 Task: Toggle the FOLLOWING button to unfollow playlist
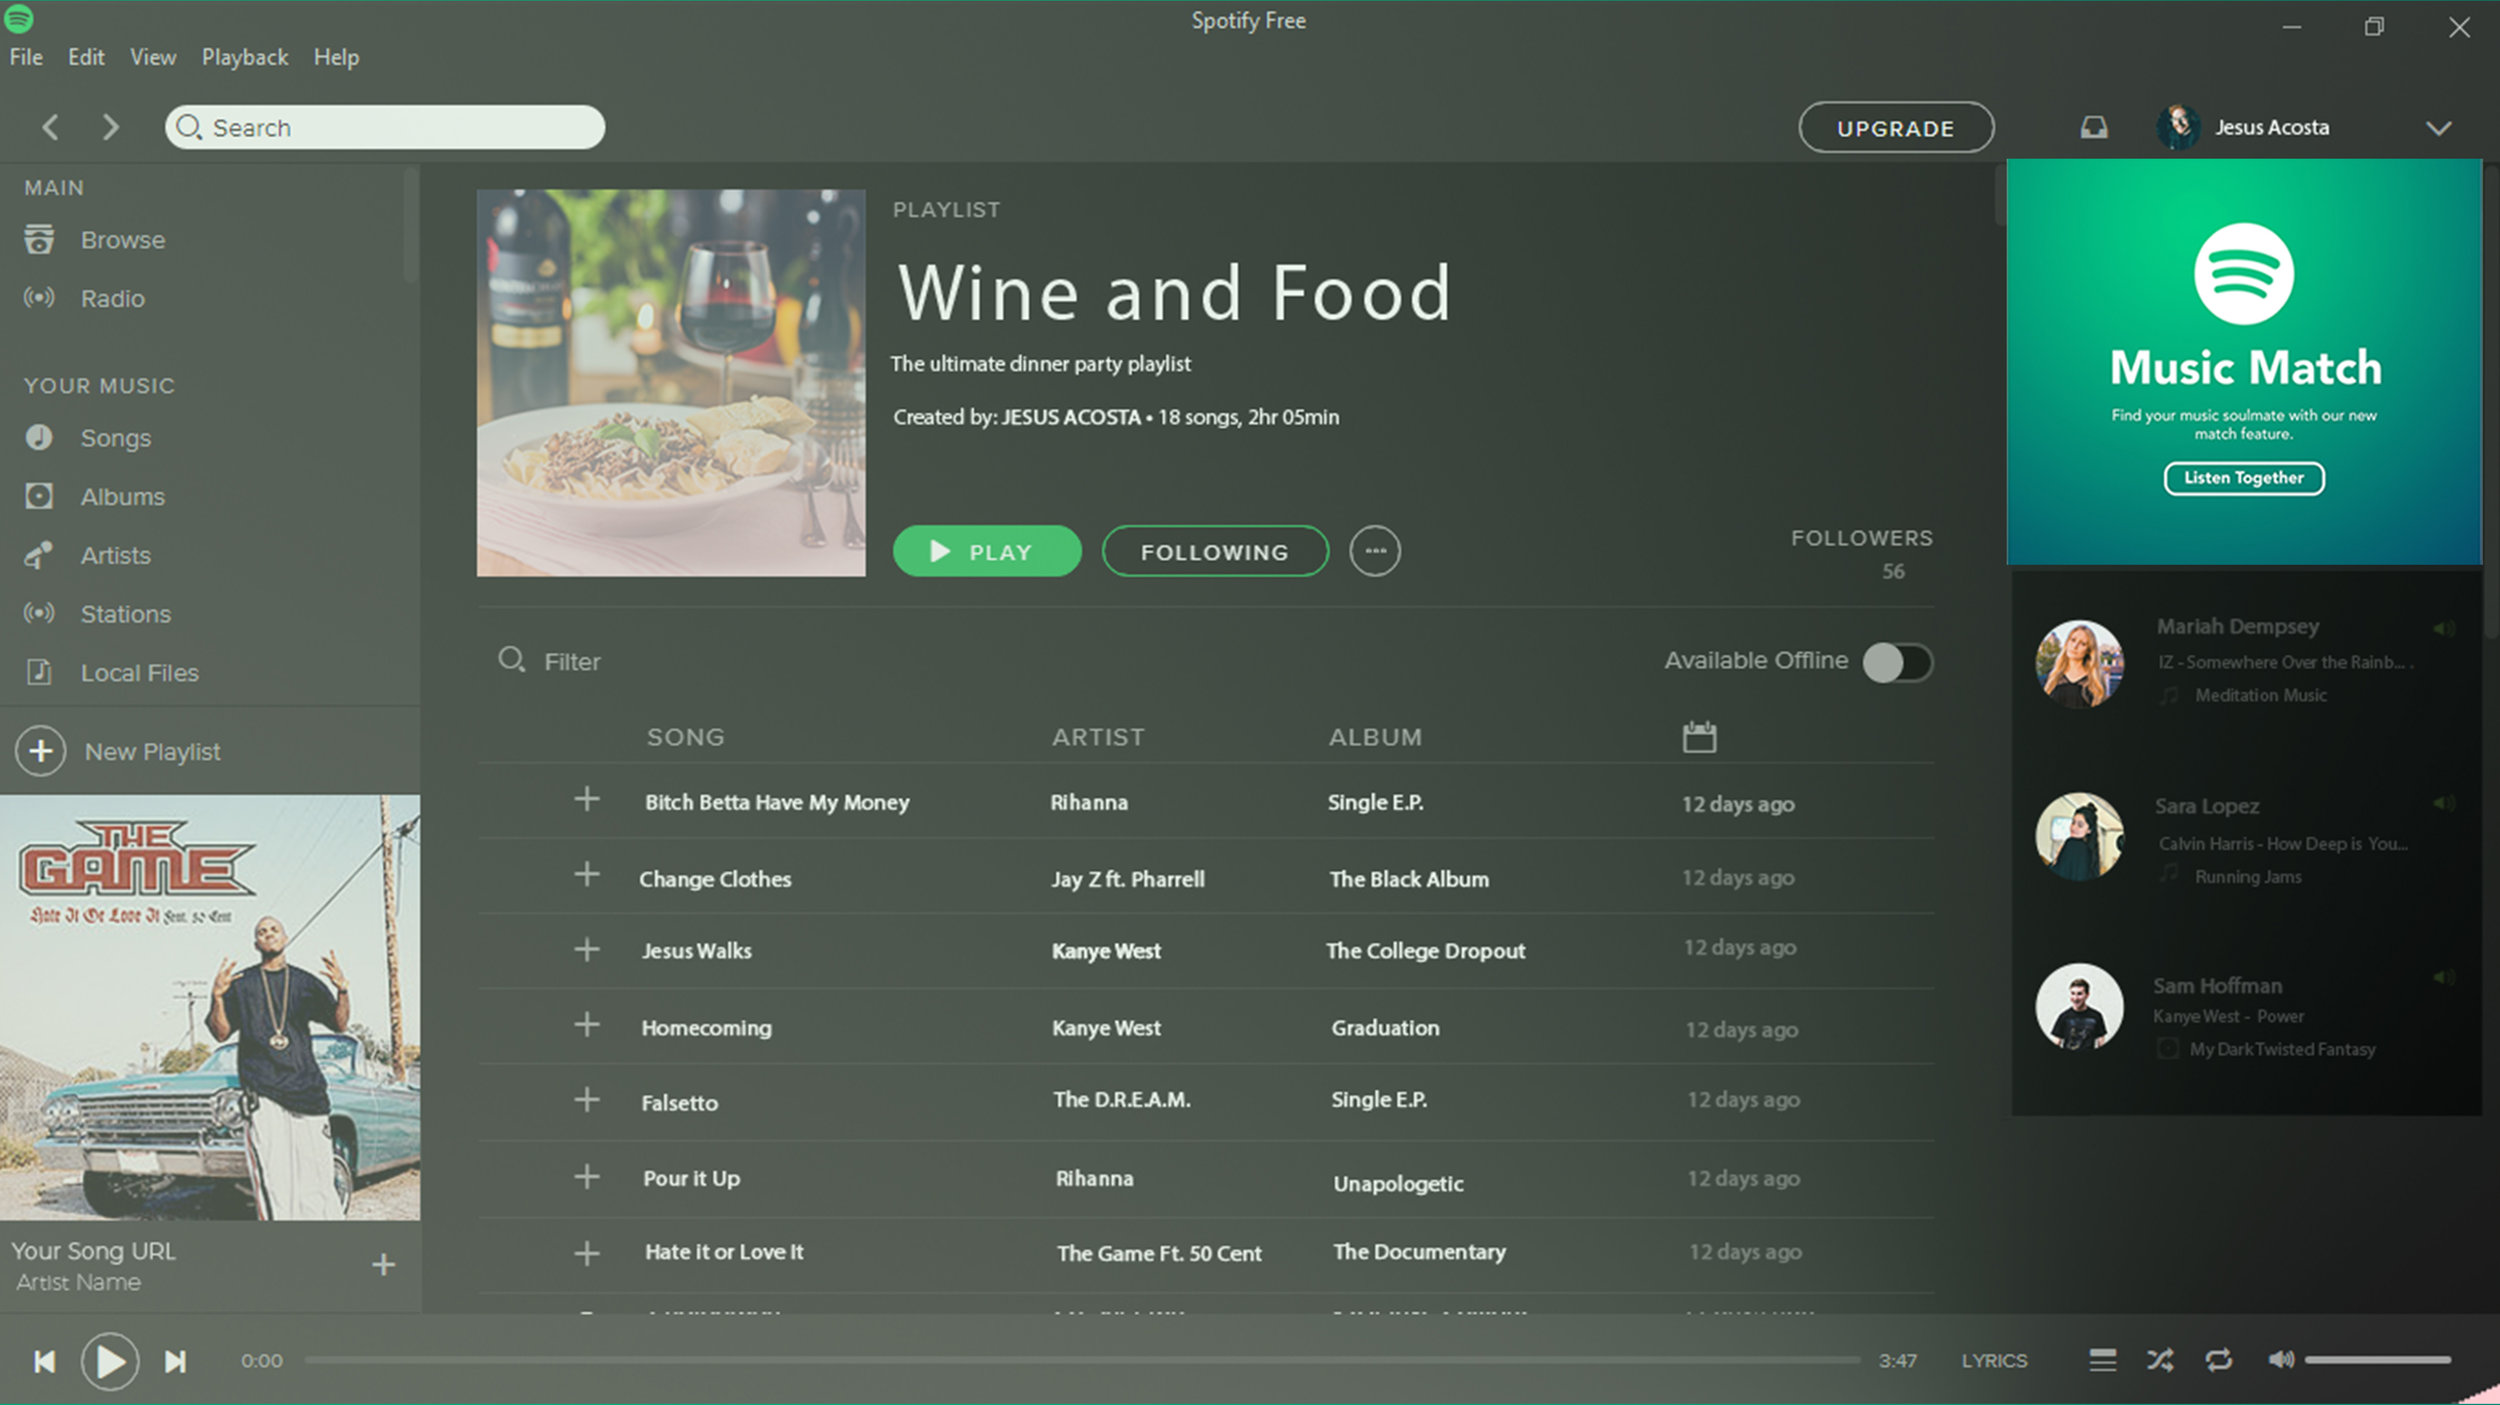[1214, 552]
